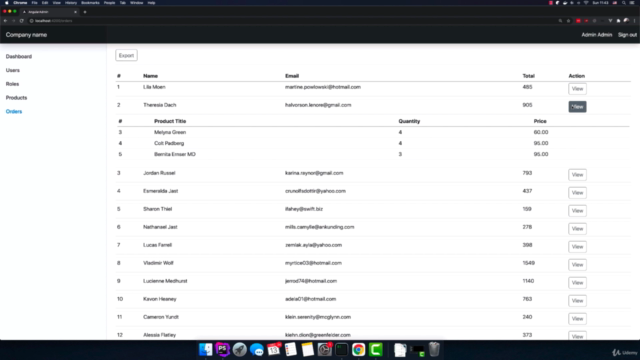This screenshot has width=640, height=360.
Task: Open the Apple menu
Action: [x=7, y=3]
